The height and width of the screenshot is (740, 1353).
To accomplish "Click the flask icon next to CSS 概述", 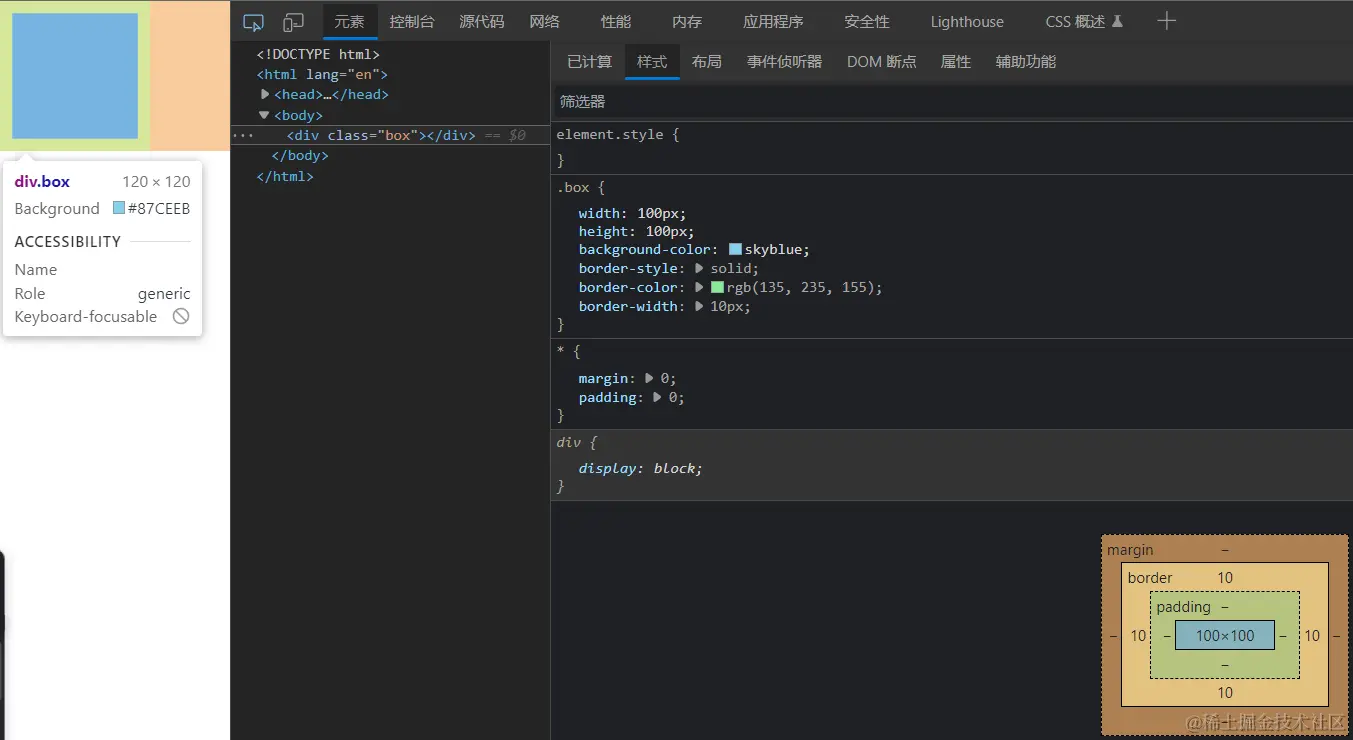I will pyautogui.click(x=1117, y=22).
